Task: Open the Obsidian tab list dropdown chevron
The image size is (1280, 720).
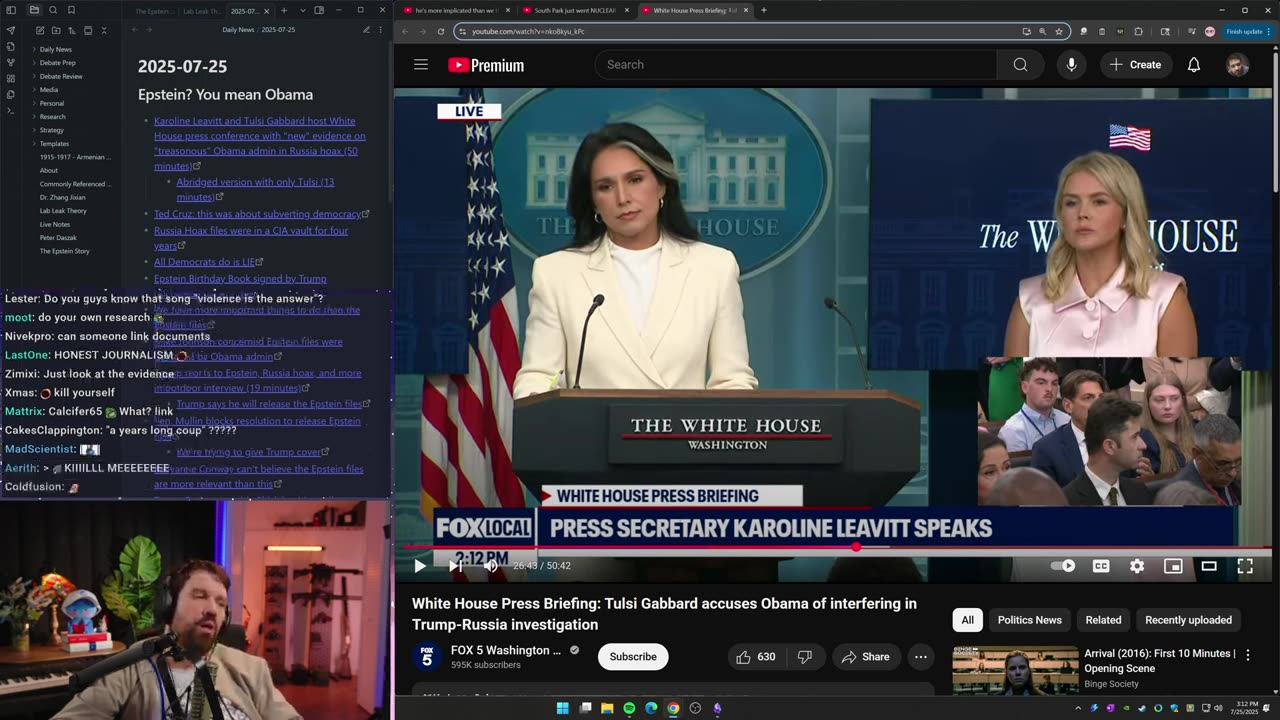Action: pos(301,10)
